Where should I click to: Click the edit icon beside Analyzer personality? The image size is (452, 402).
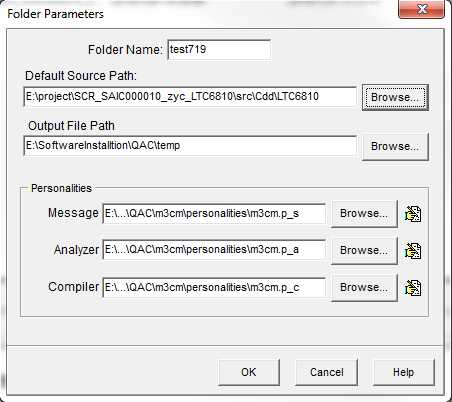[413, 251]
